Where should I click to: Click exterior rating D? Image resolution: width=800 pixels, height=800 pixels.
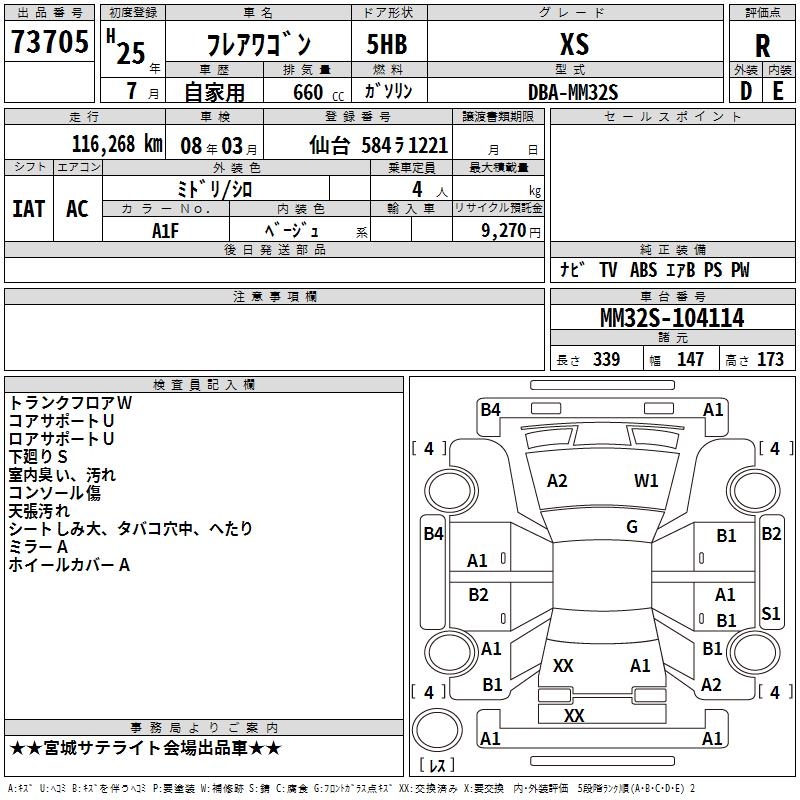point(746,91)
